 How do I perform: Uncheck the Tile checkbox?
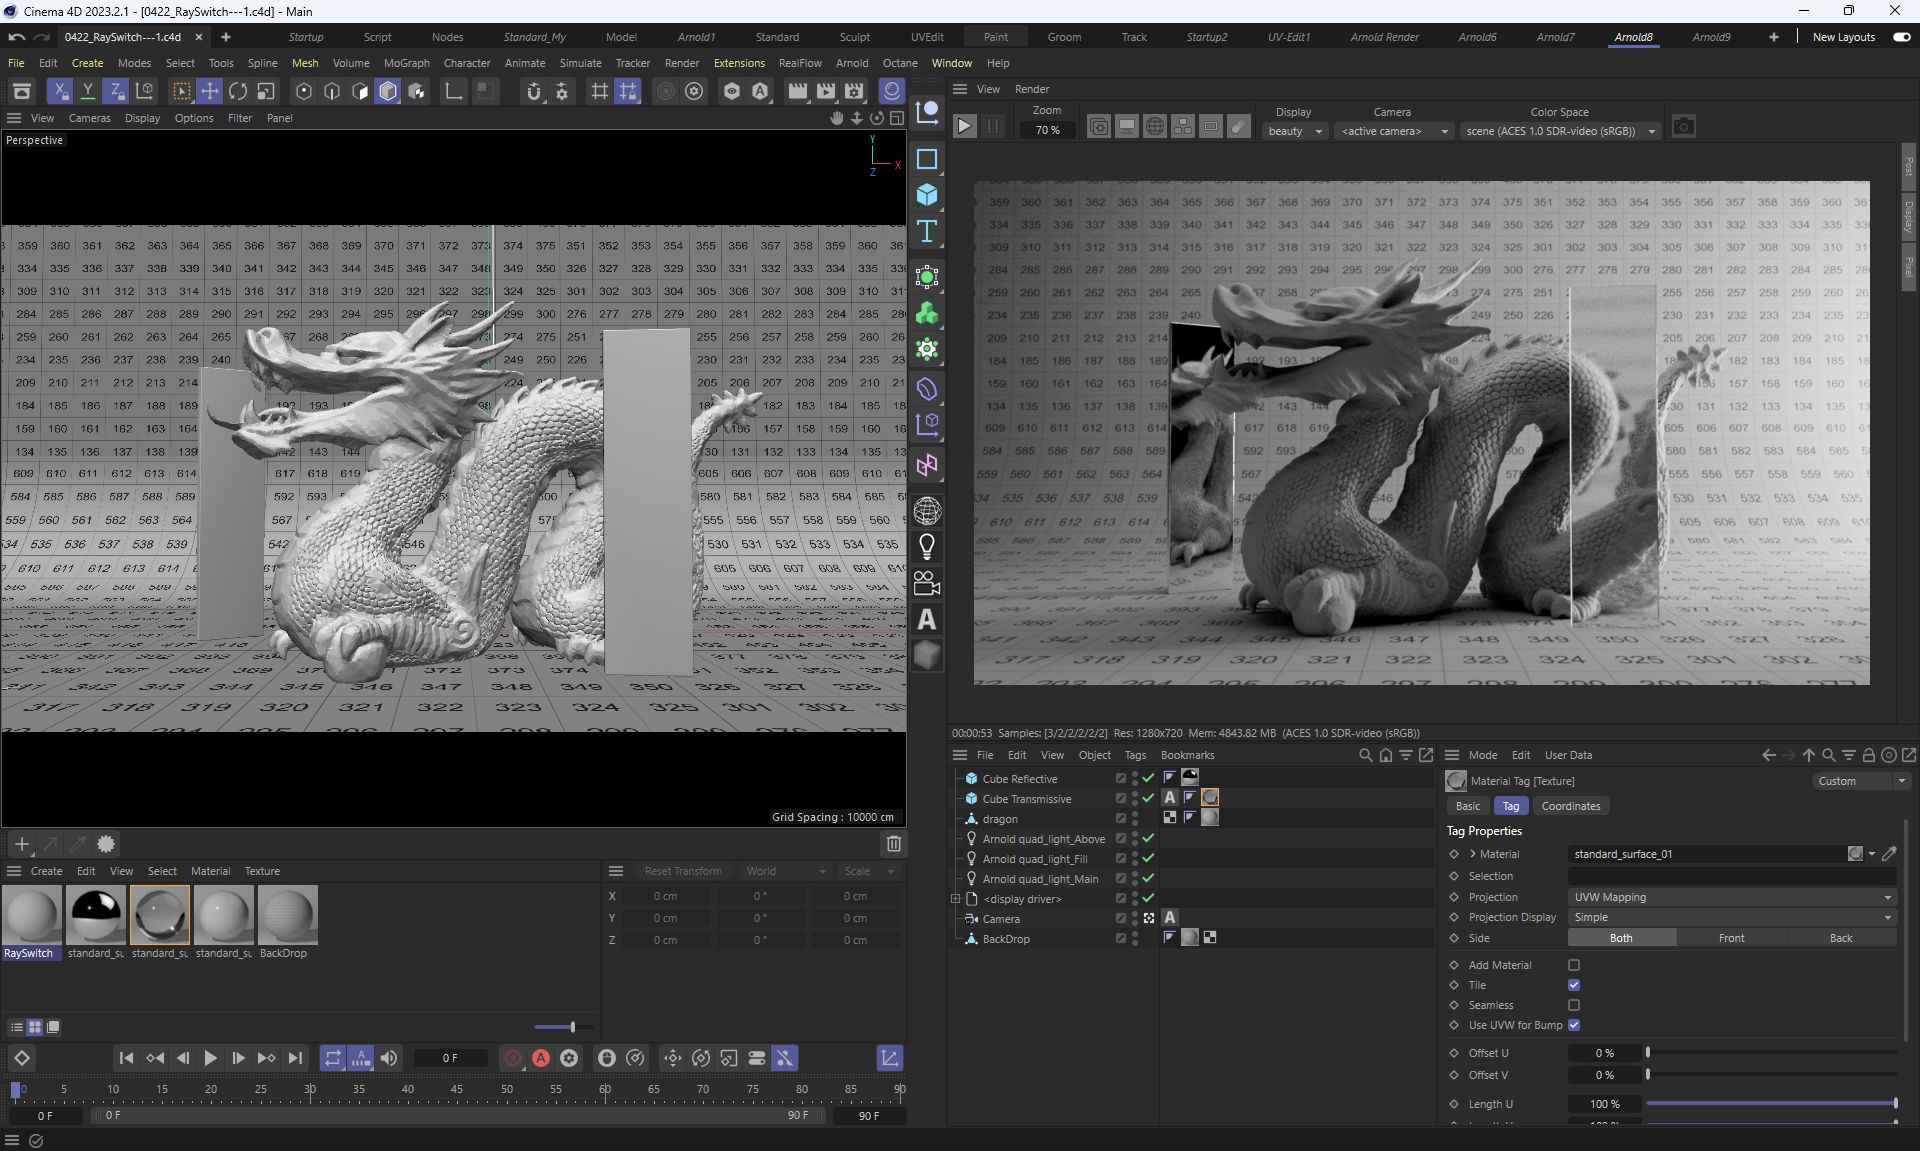click(1574, 985)
